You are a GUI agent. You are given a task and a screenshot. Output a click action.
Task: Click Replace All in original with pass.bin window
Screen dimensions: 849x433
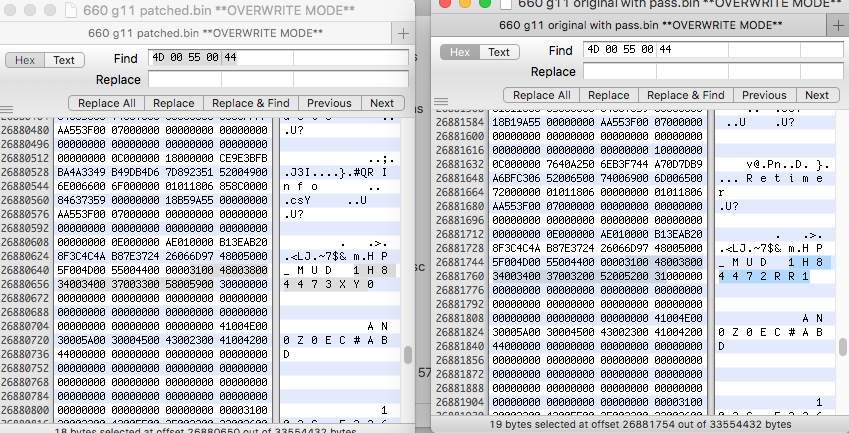click(x=541, y=95)
